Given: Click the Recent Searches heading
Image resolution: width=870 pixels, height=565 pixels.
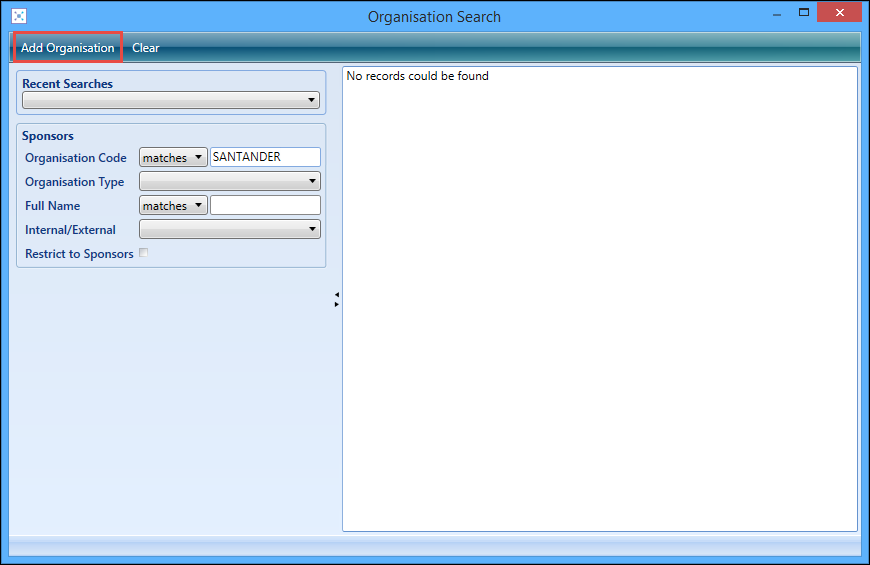Looking at the screenshot, I should click(x=67, y=84).
